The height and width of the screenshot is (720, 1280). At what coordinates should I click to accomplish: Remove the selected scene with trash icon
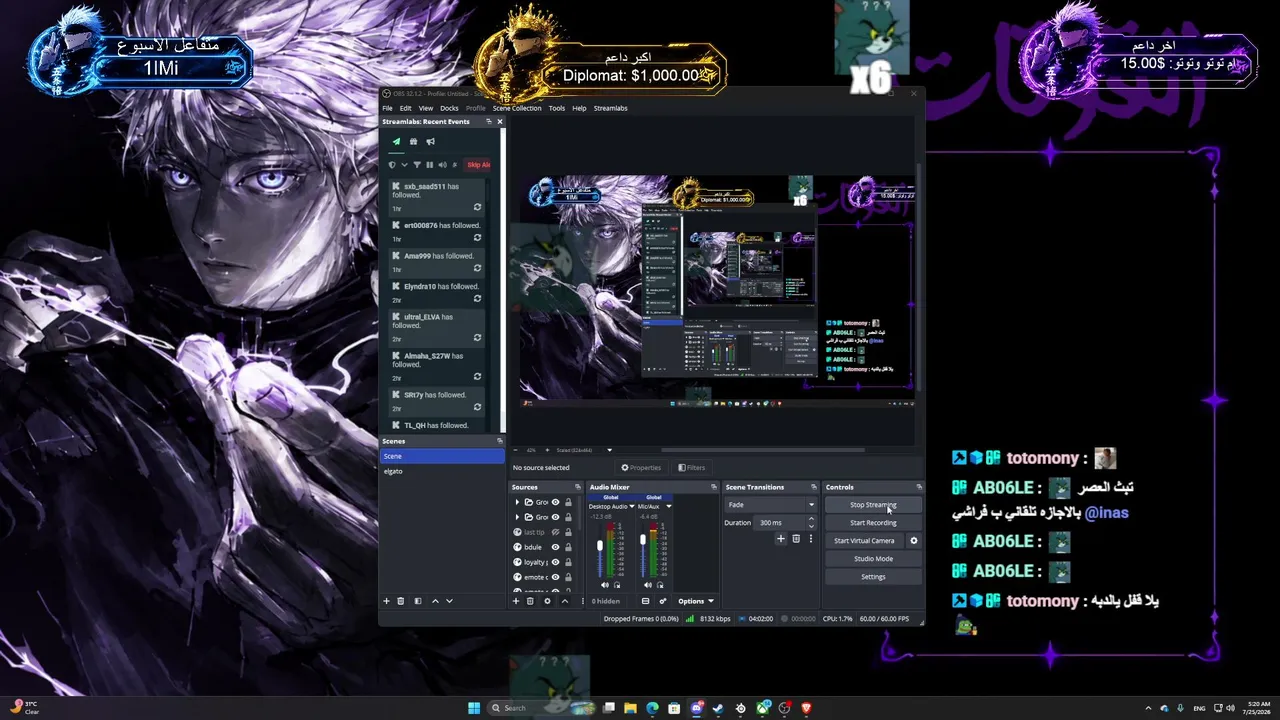pos(401,601)
